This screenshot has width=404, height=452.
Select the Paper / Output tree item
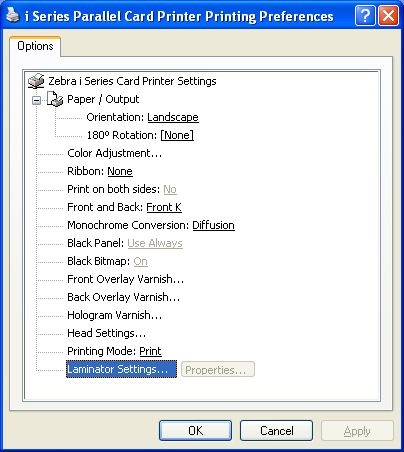103,99
